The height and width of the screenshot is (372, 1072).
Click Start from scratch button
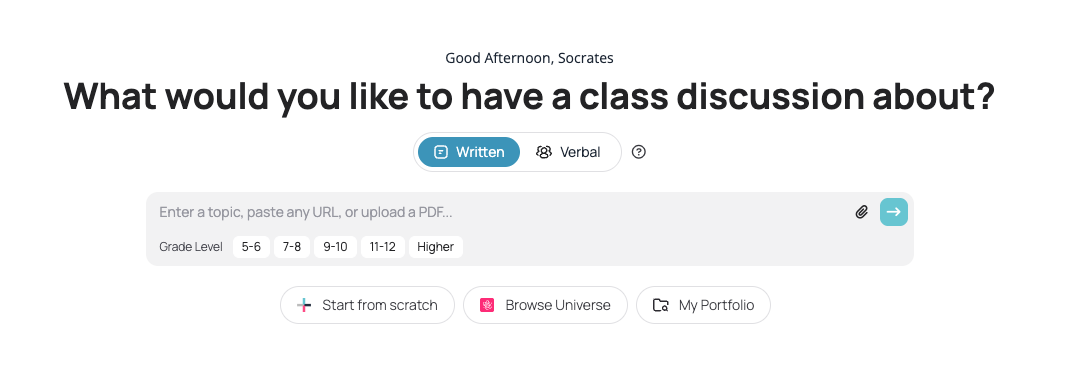(x=367, y=305)
